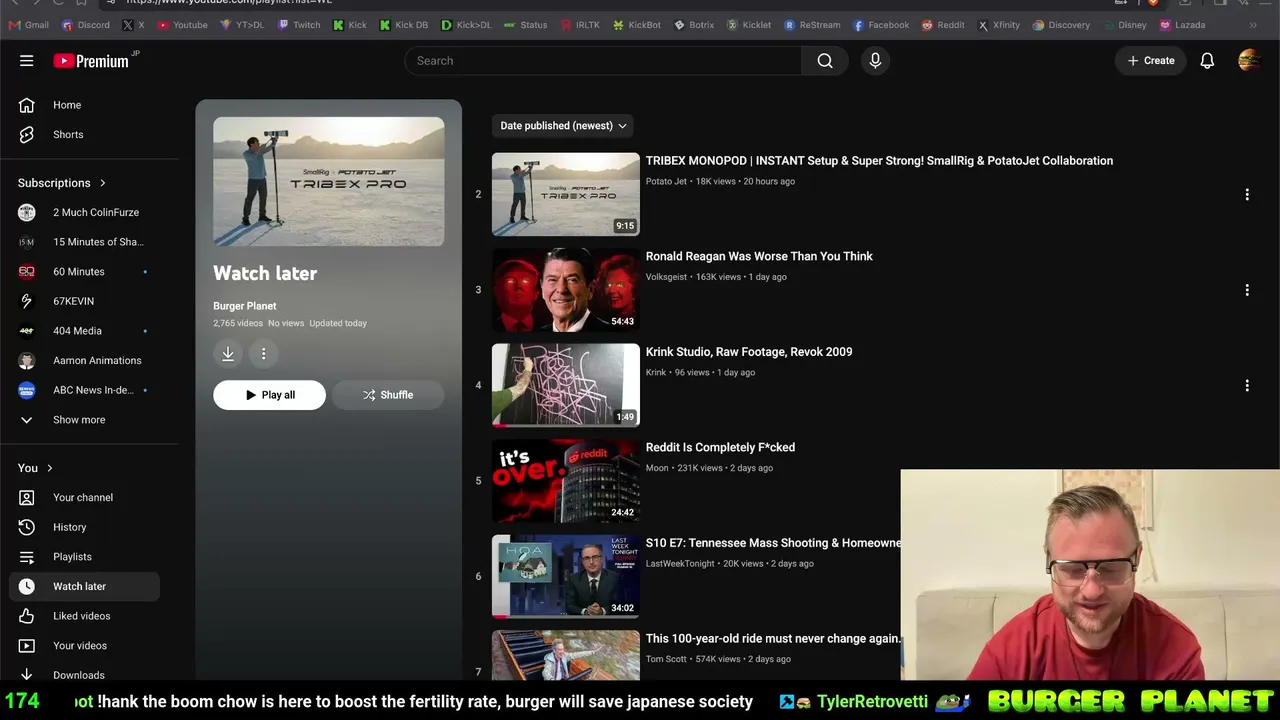Open the account avatar menu
Image resolution: width=1280 pixels, height=720 pixels.
click(x=1249, y=61)
